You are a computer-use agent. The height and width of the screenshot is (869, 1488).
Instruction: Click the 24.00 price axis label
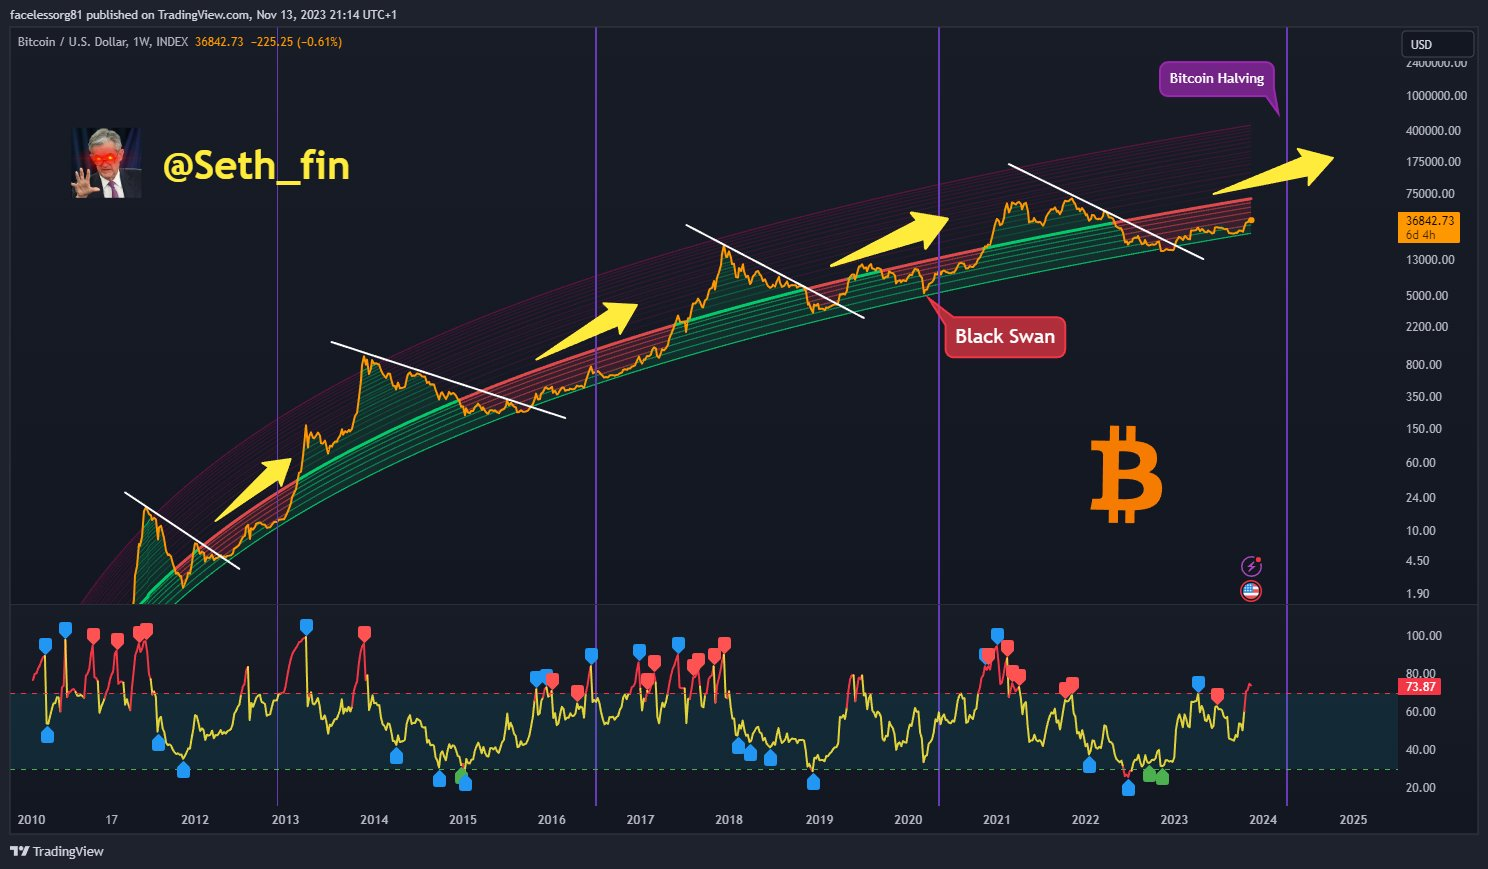pyautogui.click(x=1421, y=498)
